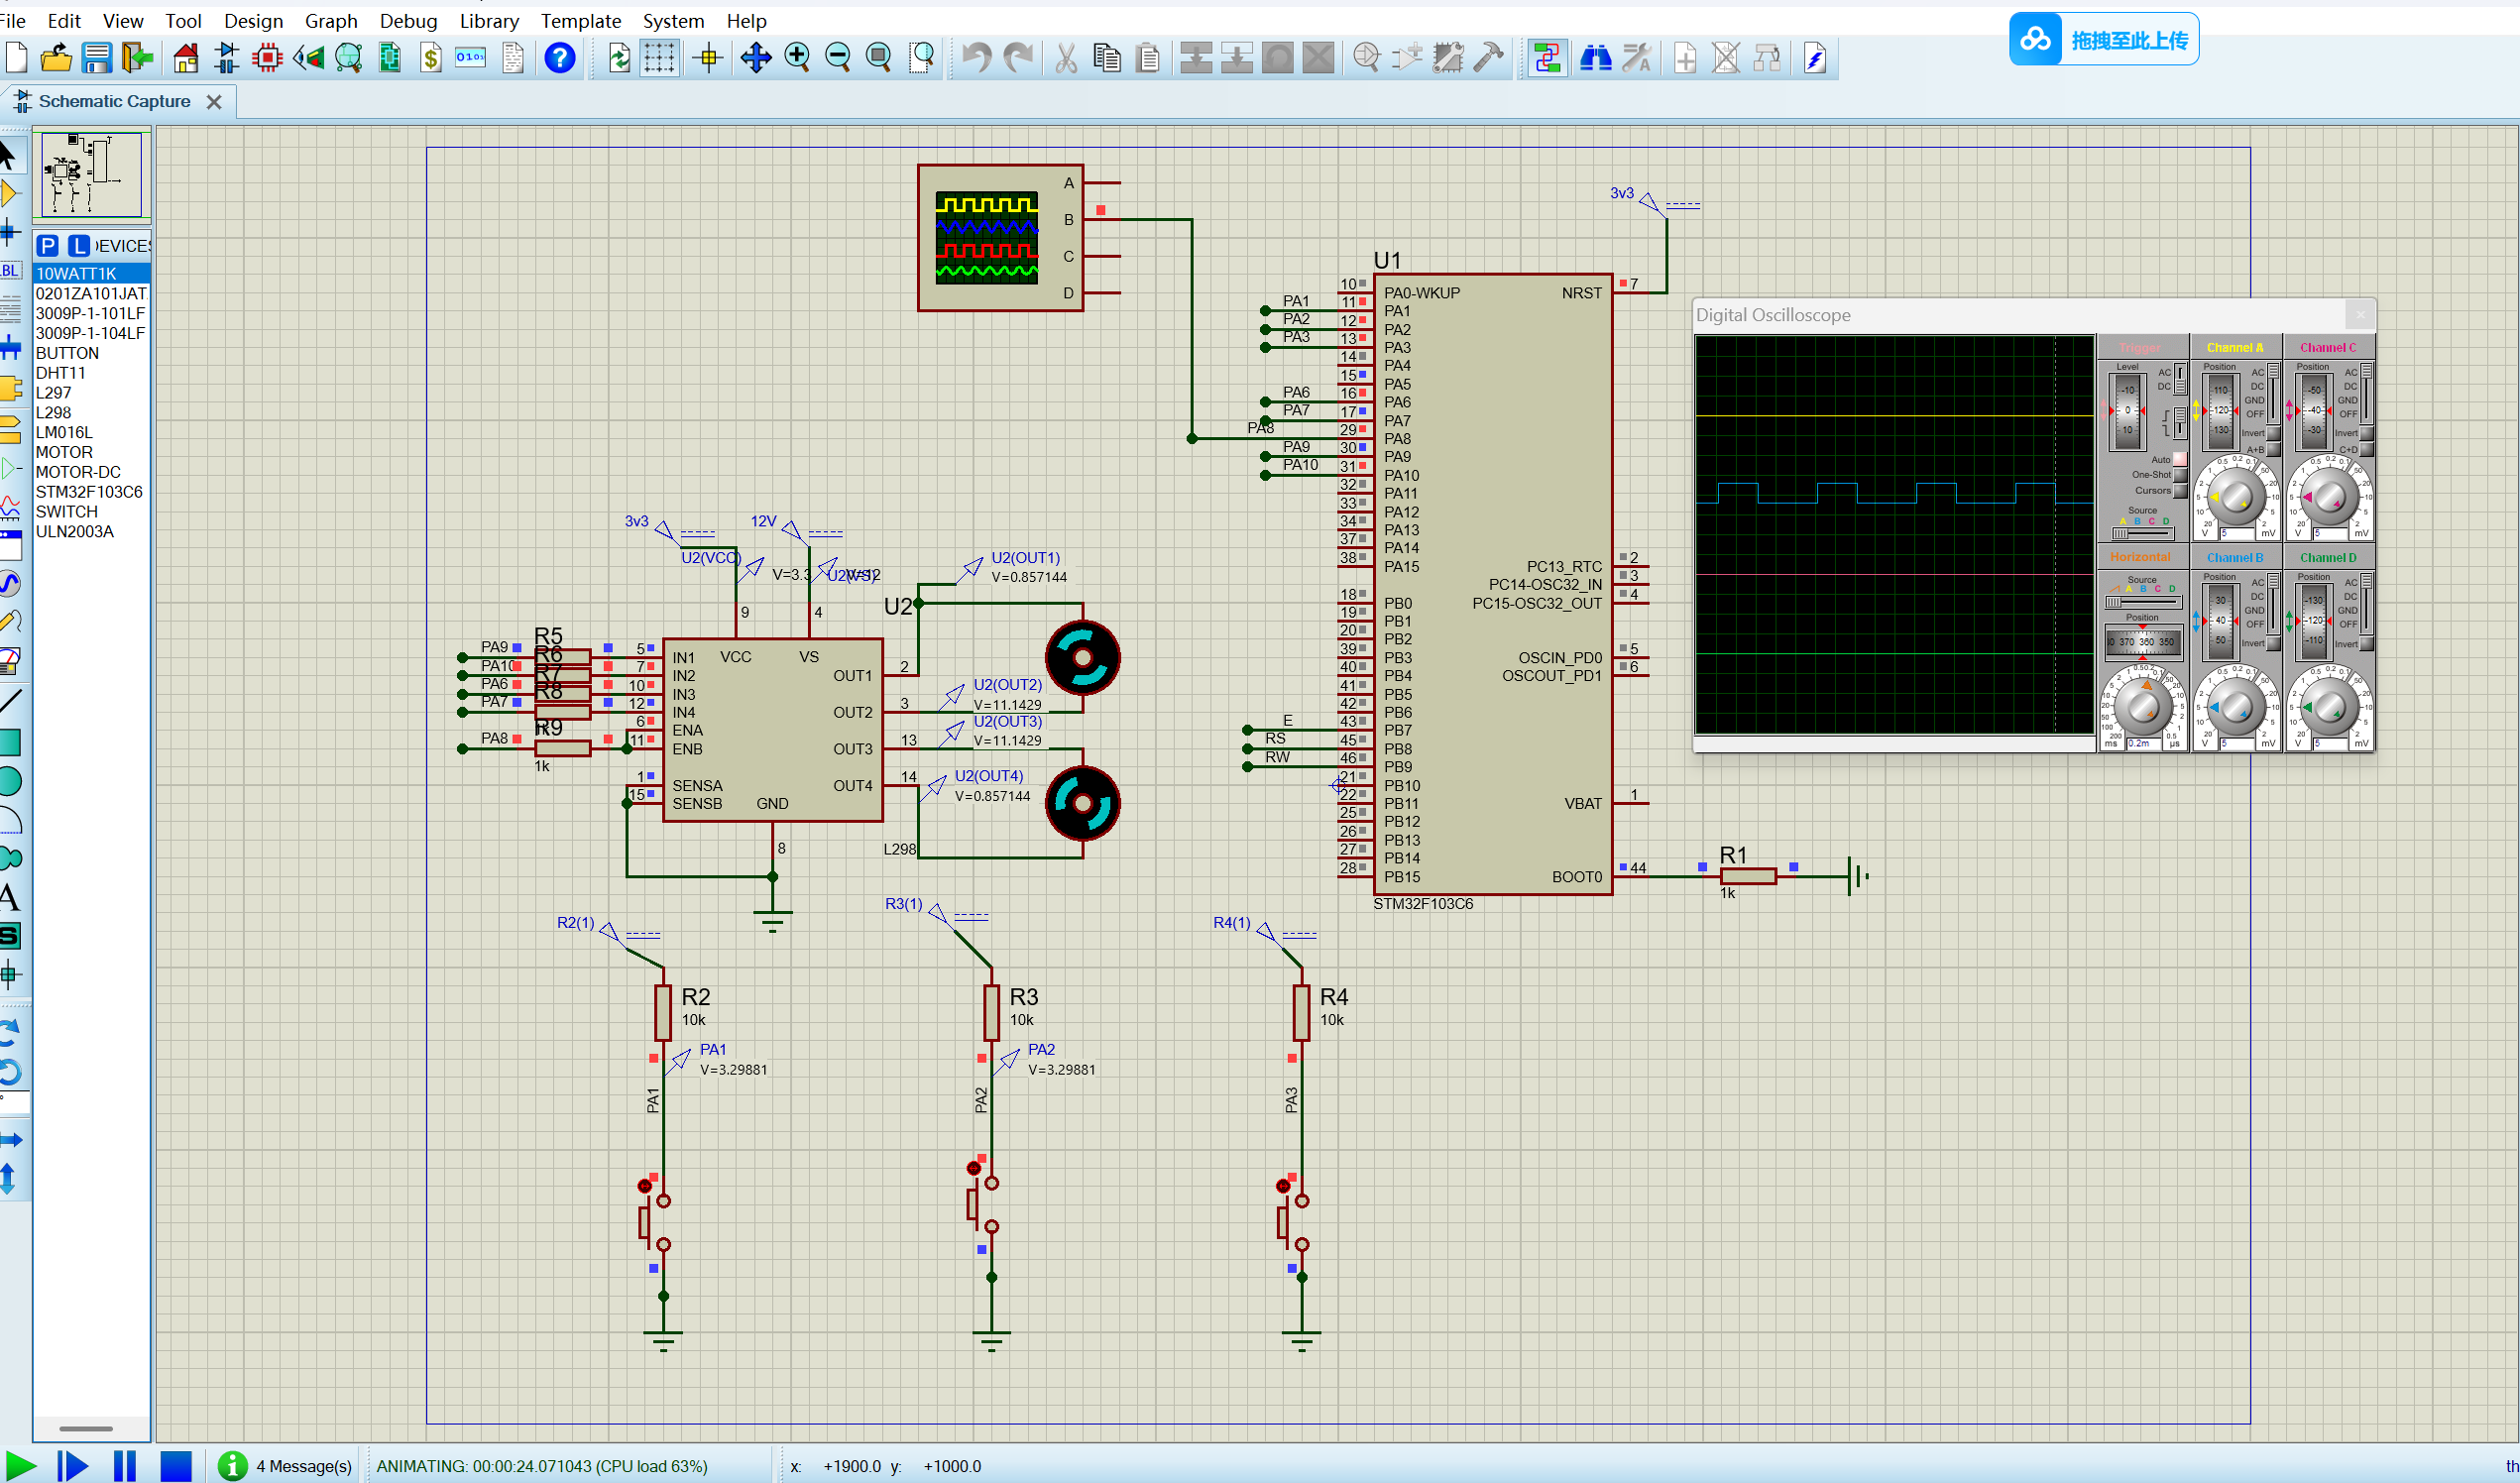Toggle the grid display icon
The height and width of the screenshot is (1483, 2520).
(x=659, y=58)
